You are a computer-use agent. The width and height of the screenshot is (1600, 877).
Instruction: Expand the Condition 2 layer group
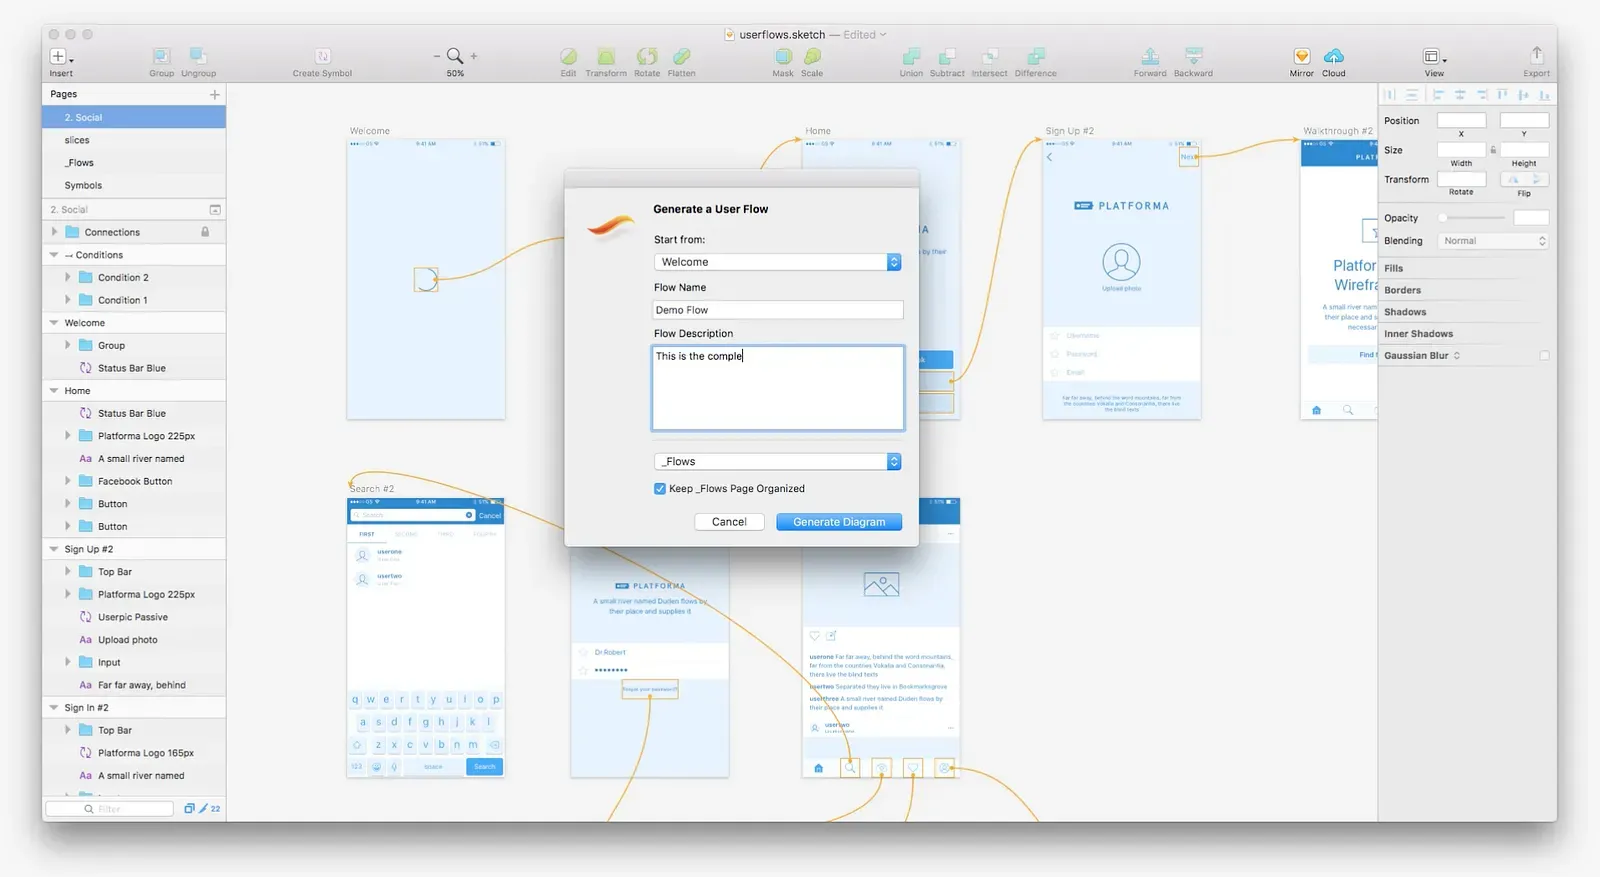point(68,278)
